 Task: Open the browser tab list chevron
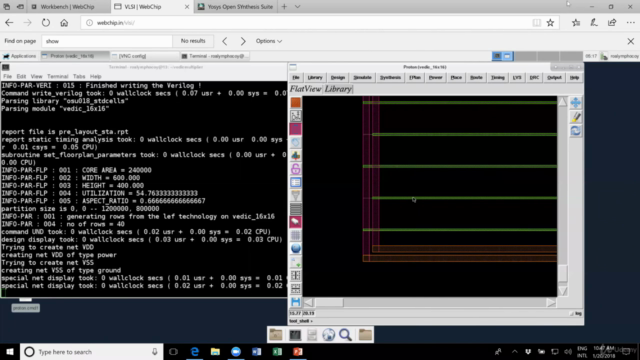(x=298, y=7)
